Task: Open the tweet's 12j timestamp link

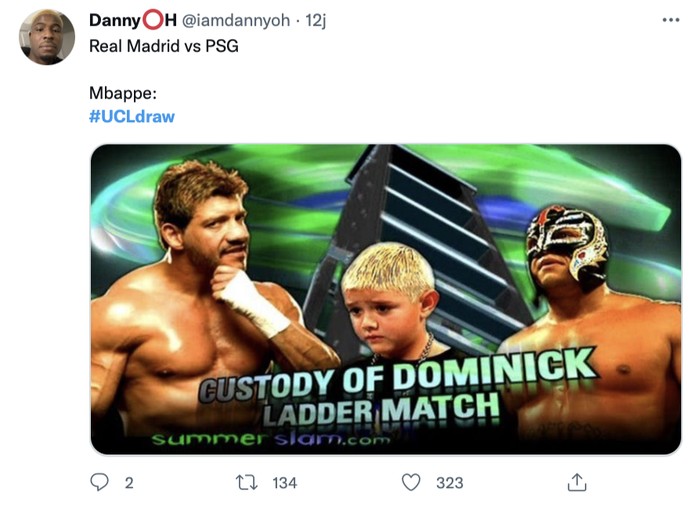Action: click(315, 21)
